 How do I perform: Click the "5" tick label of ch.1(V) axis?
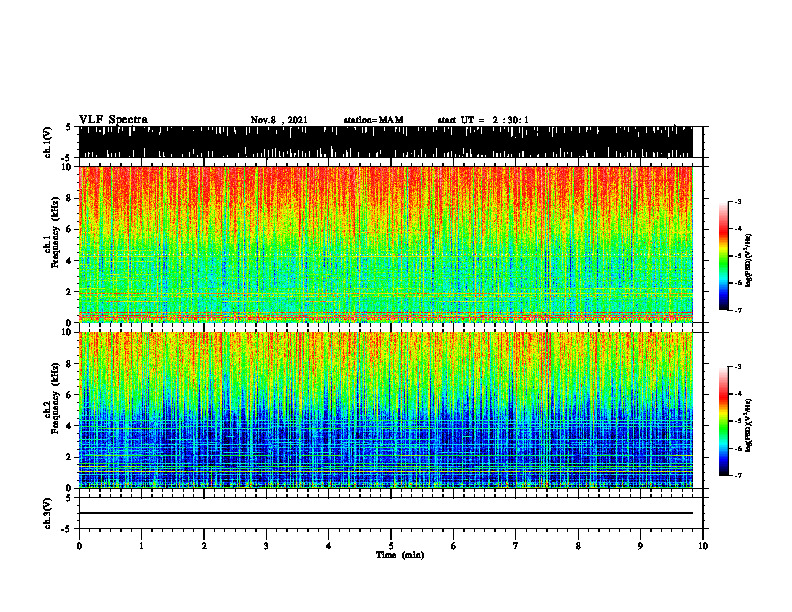tap(70, 128)
